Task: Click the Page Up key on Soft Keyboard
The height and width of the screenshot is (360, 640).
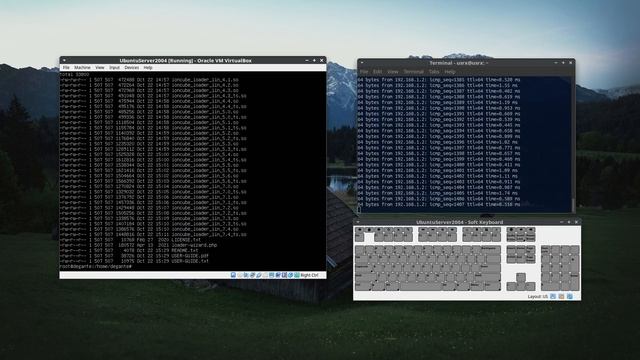Action: pyautogui.click(x=531, y=250)
